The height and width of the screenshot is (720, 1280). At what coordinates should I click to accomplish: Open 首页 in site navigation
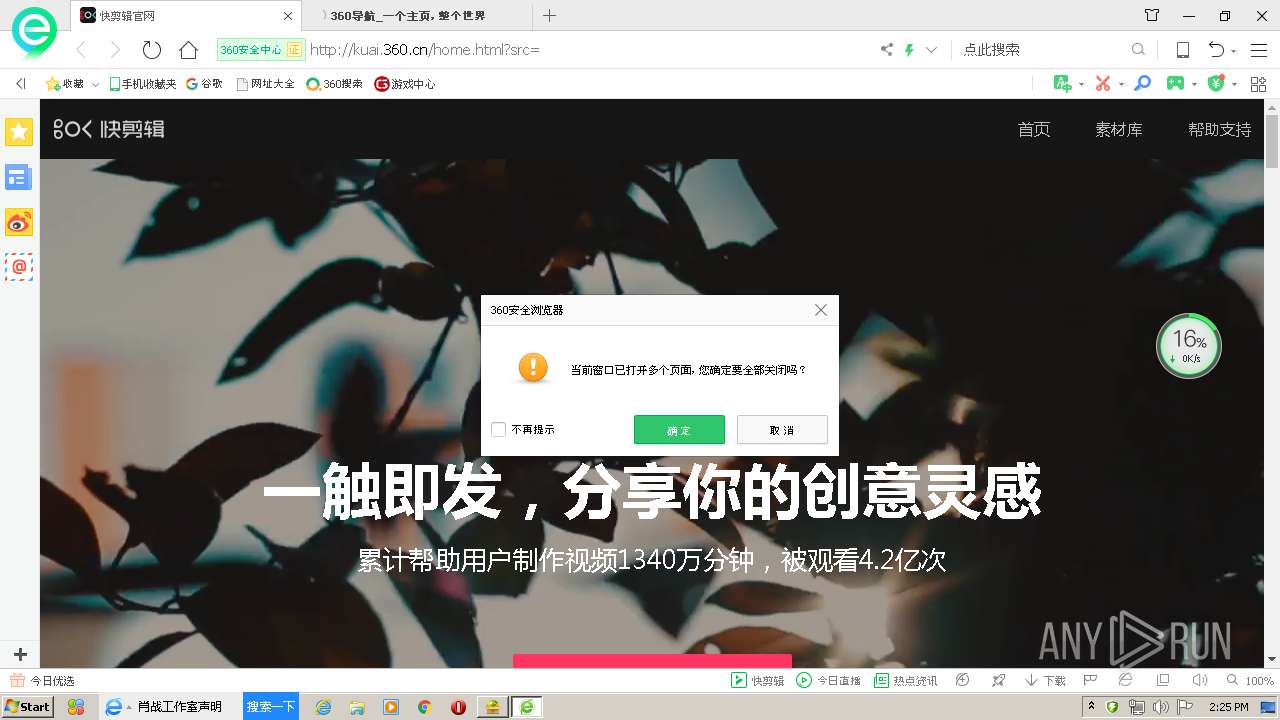(x=1033, y=129)
